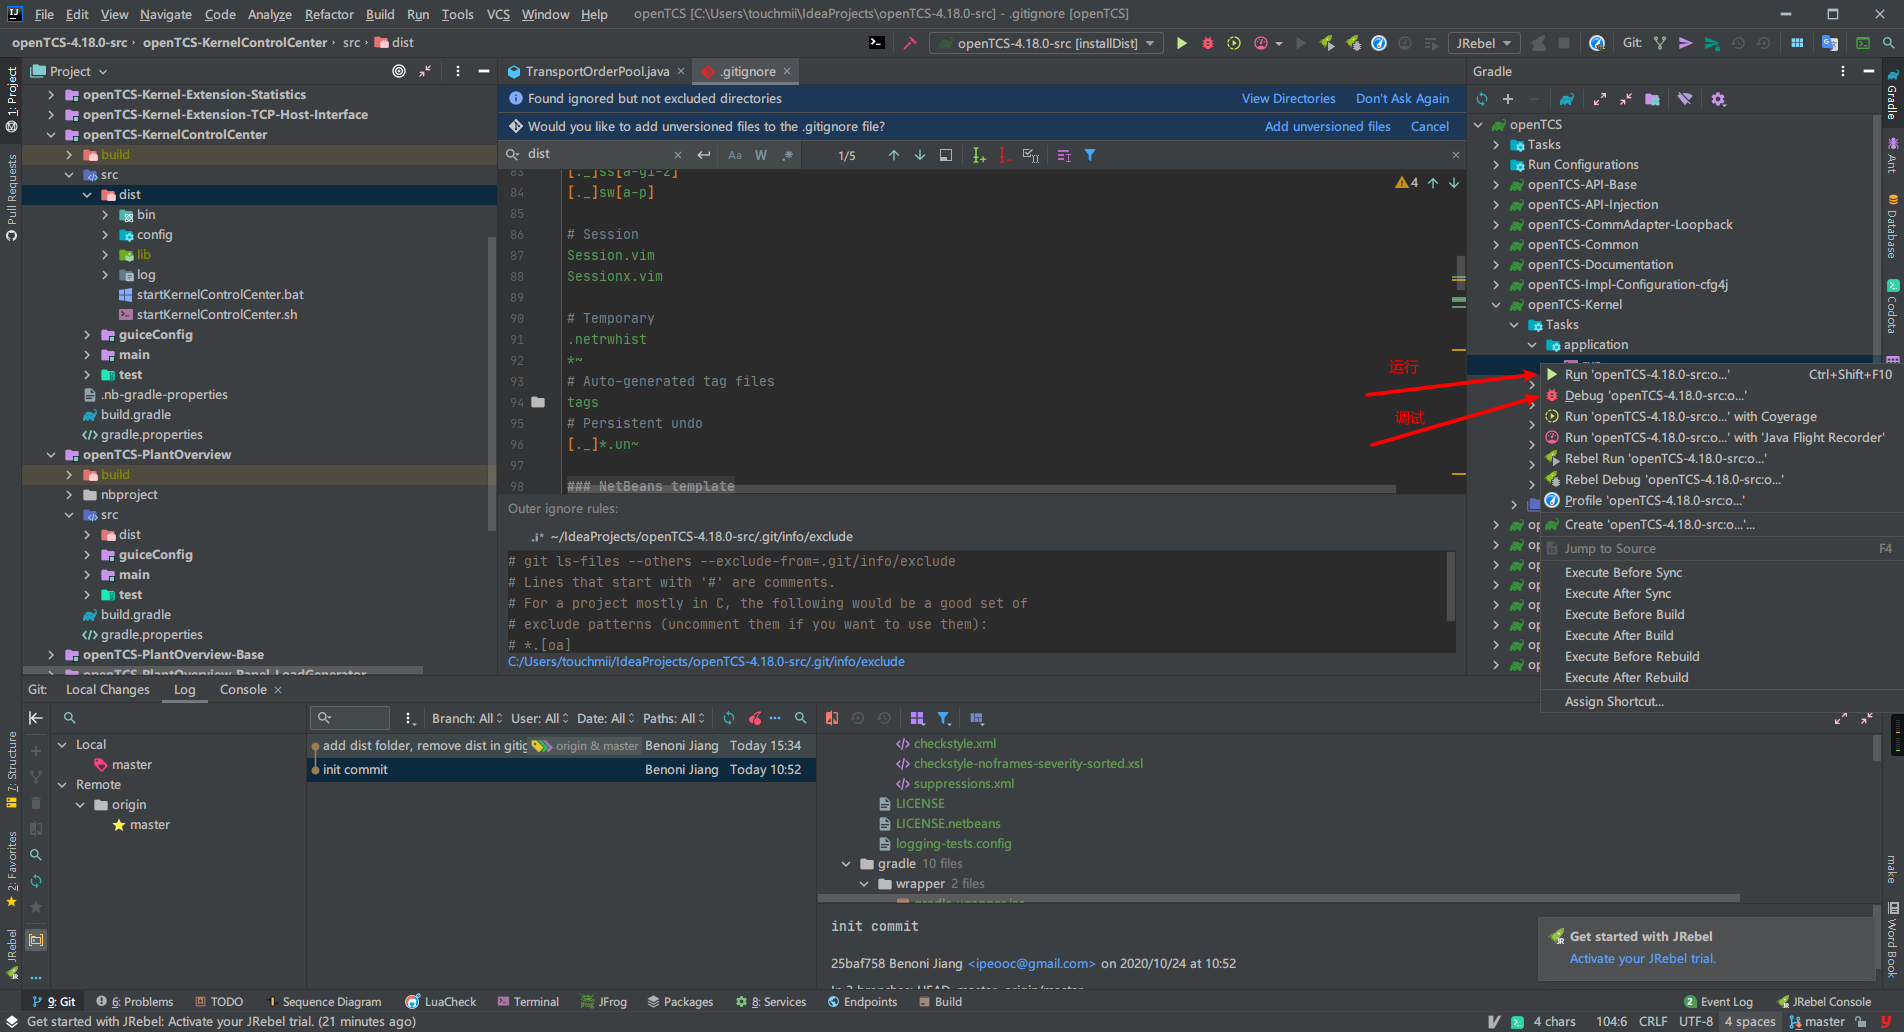This screenshot has width=1904, height=1032.
Task: Start debugging with the red bug icon in the main toolbar
Action: [x=1208, y=43]
